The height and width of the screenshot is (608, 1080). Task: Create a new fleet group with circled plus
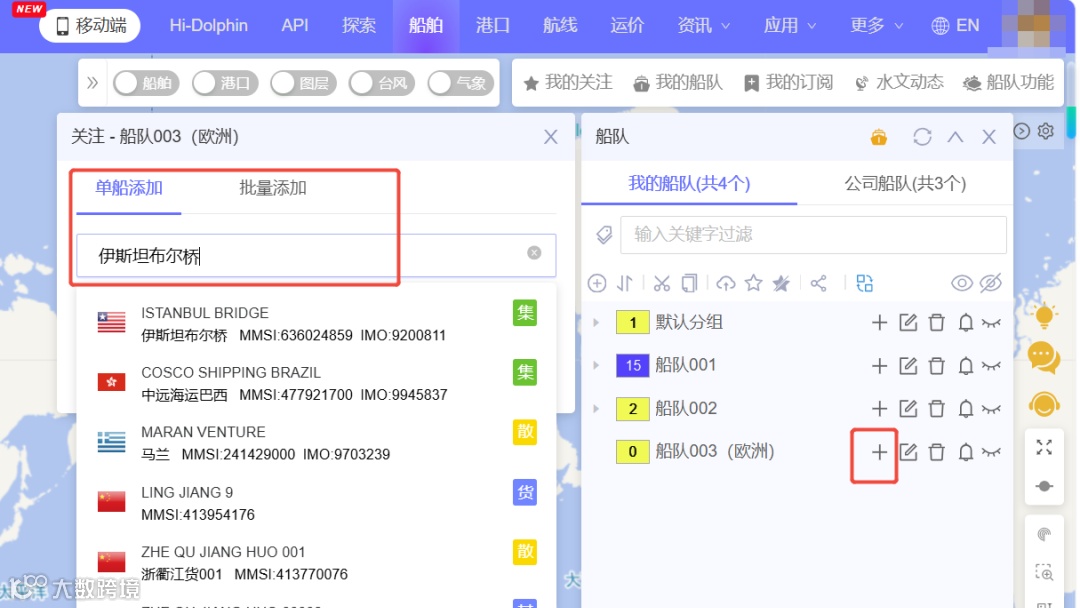[x=597, y=283]
